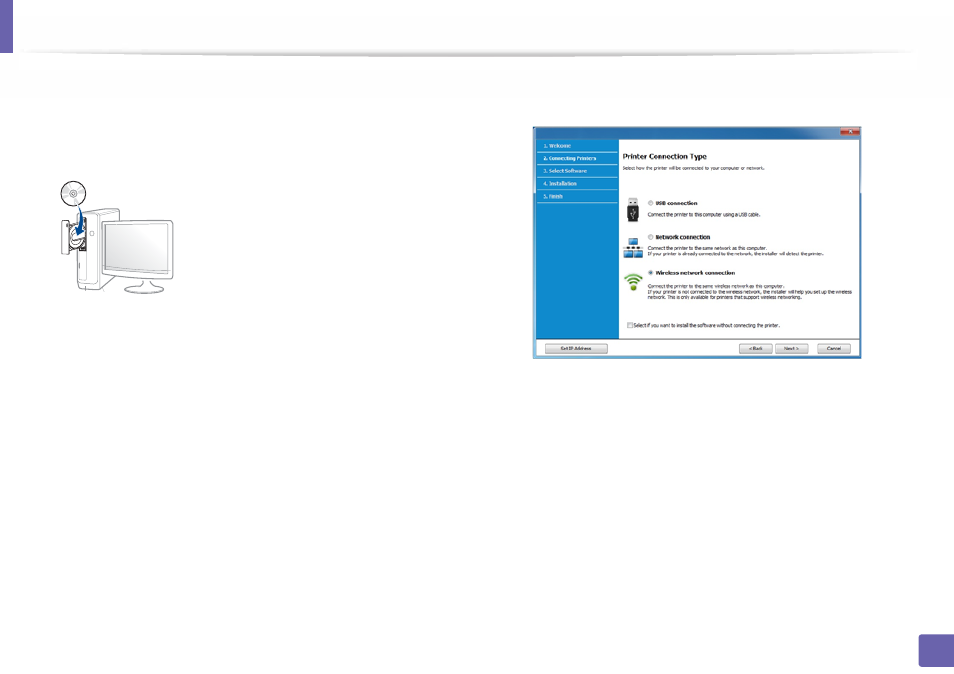Go to the previous step with Back

click(x=756, y=349)
